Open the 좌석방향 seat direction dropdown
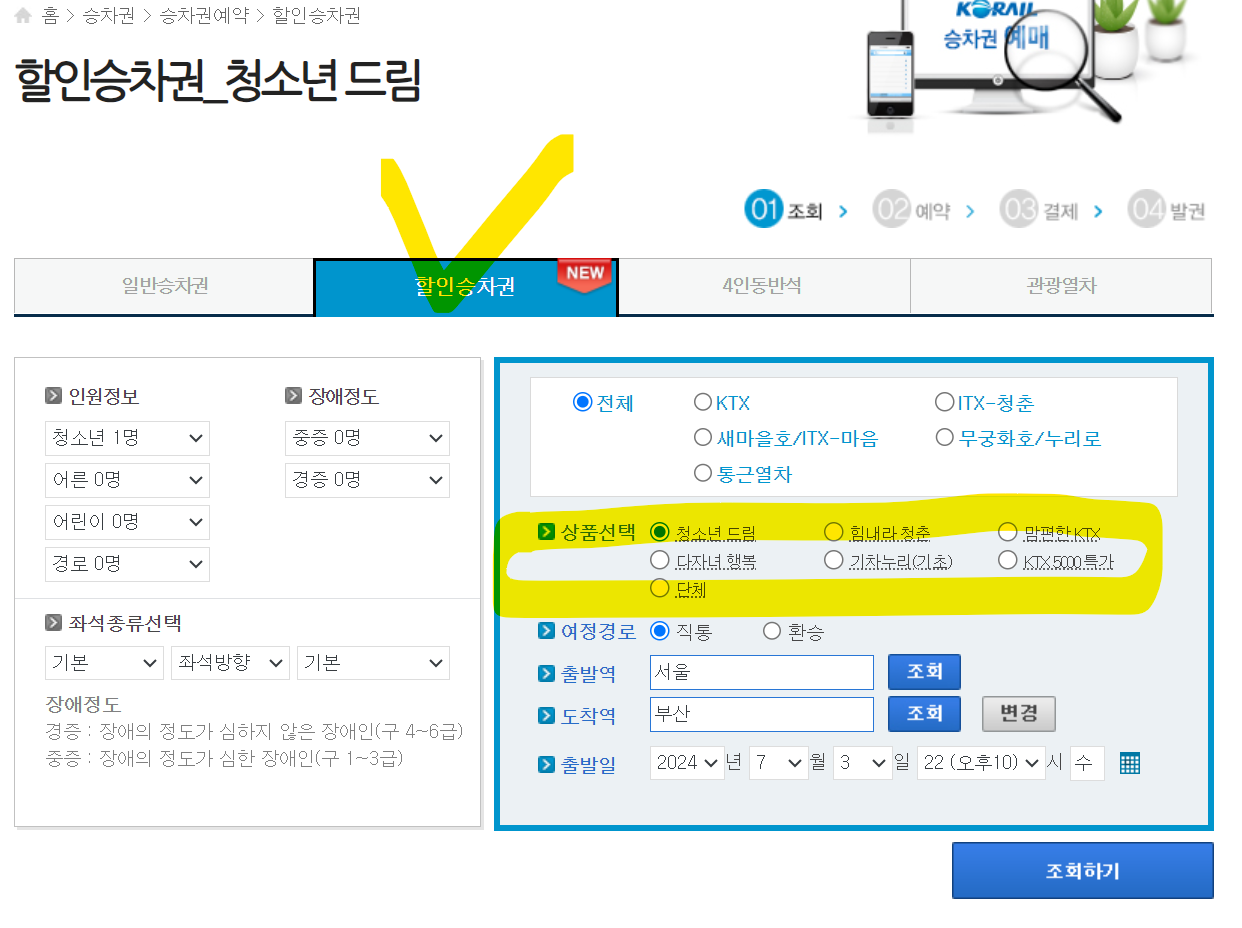 (230, 662)
